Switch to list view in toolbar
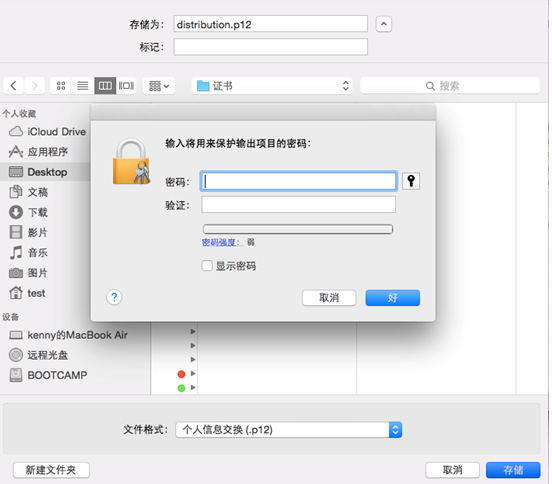552x484 pixels. coord(83,86)
